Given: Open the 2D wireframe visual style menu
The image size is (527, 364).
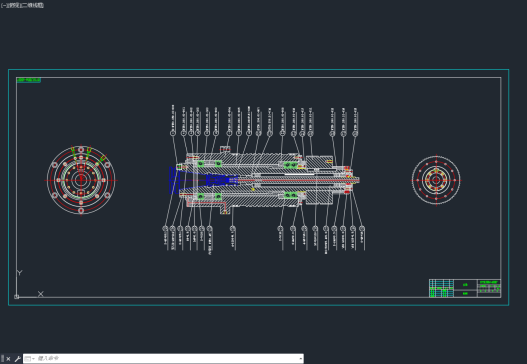Looking at the screenshot, I should (32, 5).
